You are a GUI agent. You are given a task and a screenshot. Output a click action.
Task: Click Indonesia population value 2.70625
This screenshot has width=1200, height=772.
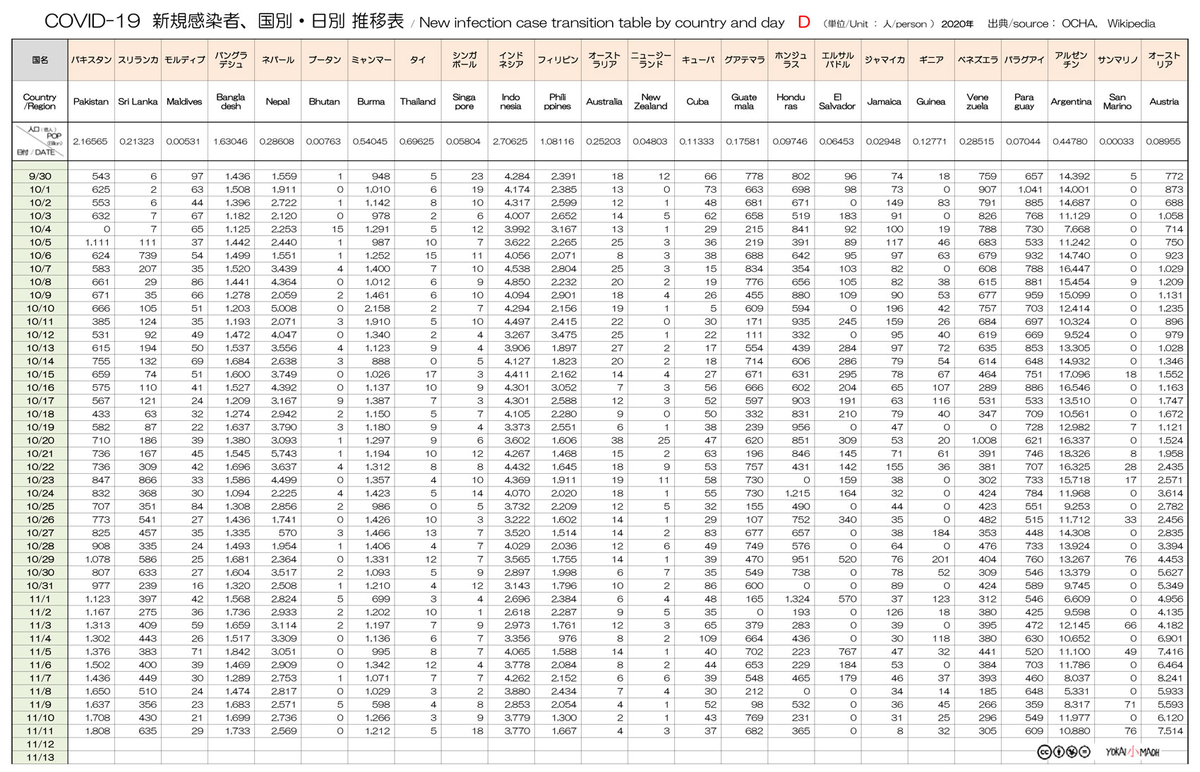510,143
